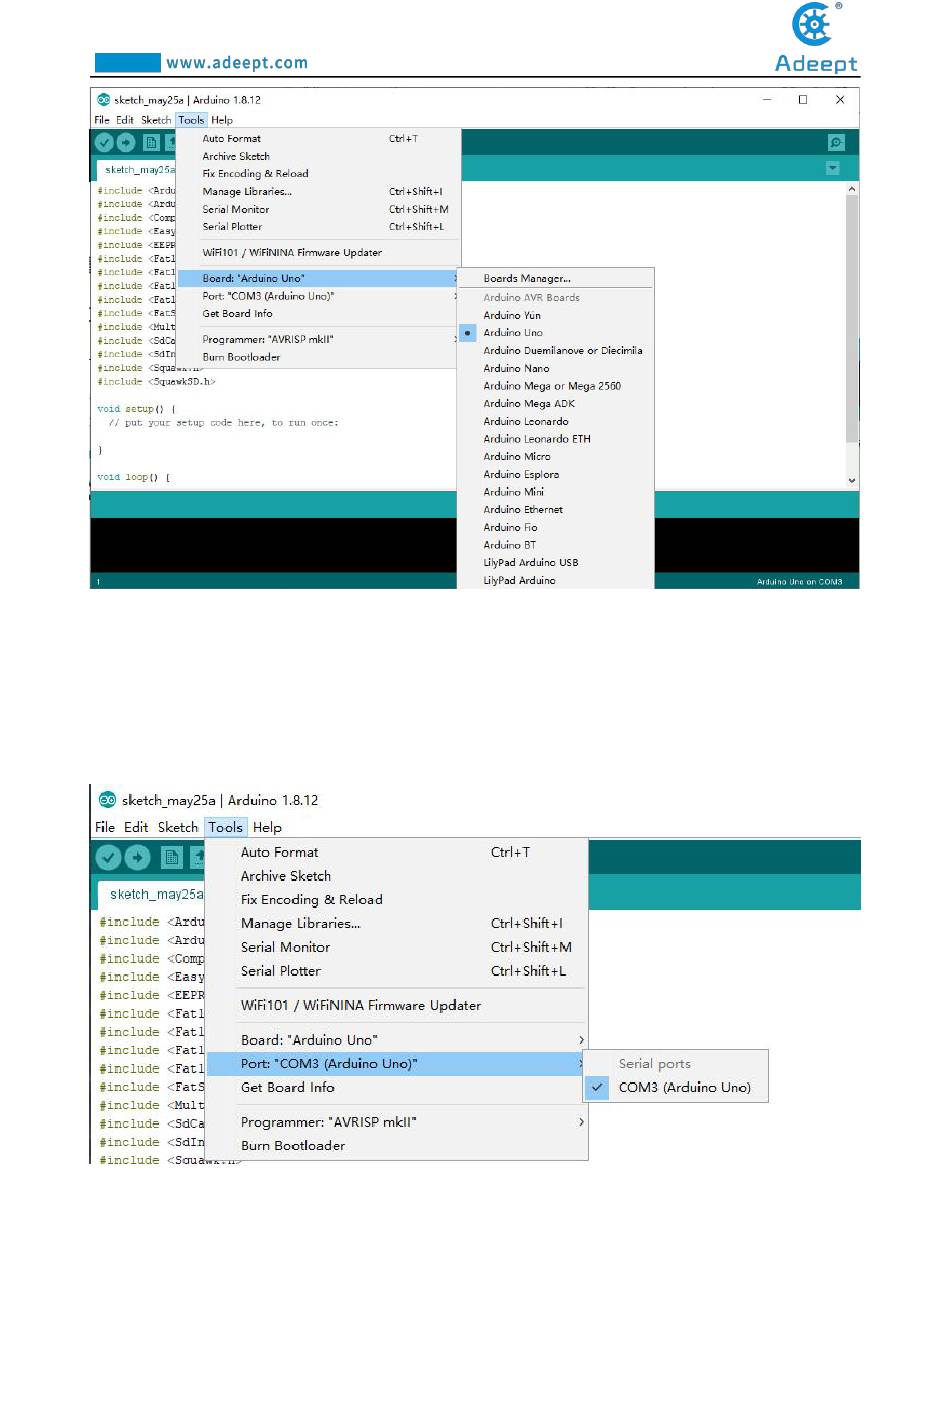Choose Arduino Duemilanove or Diecimila board
Viewport: 950px width, 1408px height.
tap(563, 351)
